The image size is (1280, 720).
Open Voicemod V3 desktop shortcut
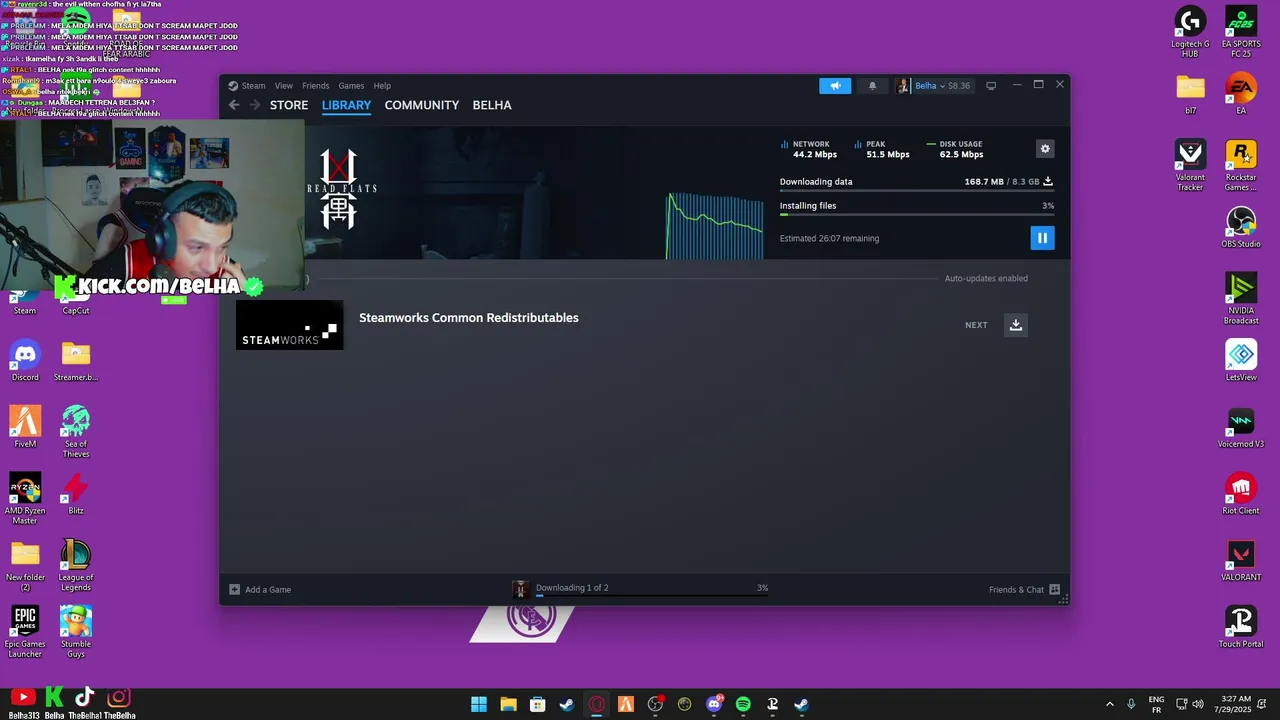coord(1241,427)
